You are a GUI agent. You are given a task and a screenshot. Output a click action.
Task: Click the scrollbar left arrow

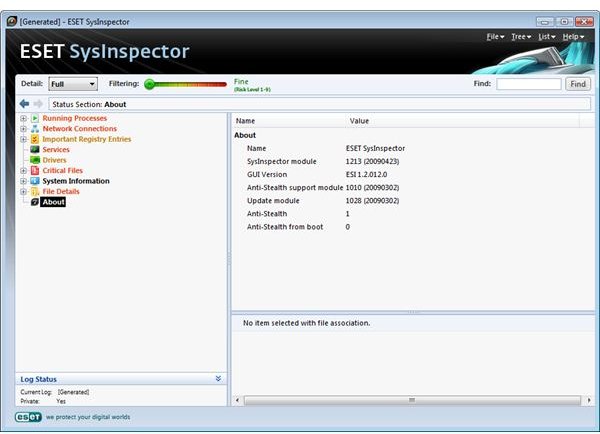[x=237, y=400]
